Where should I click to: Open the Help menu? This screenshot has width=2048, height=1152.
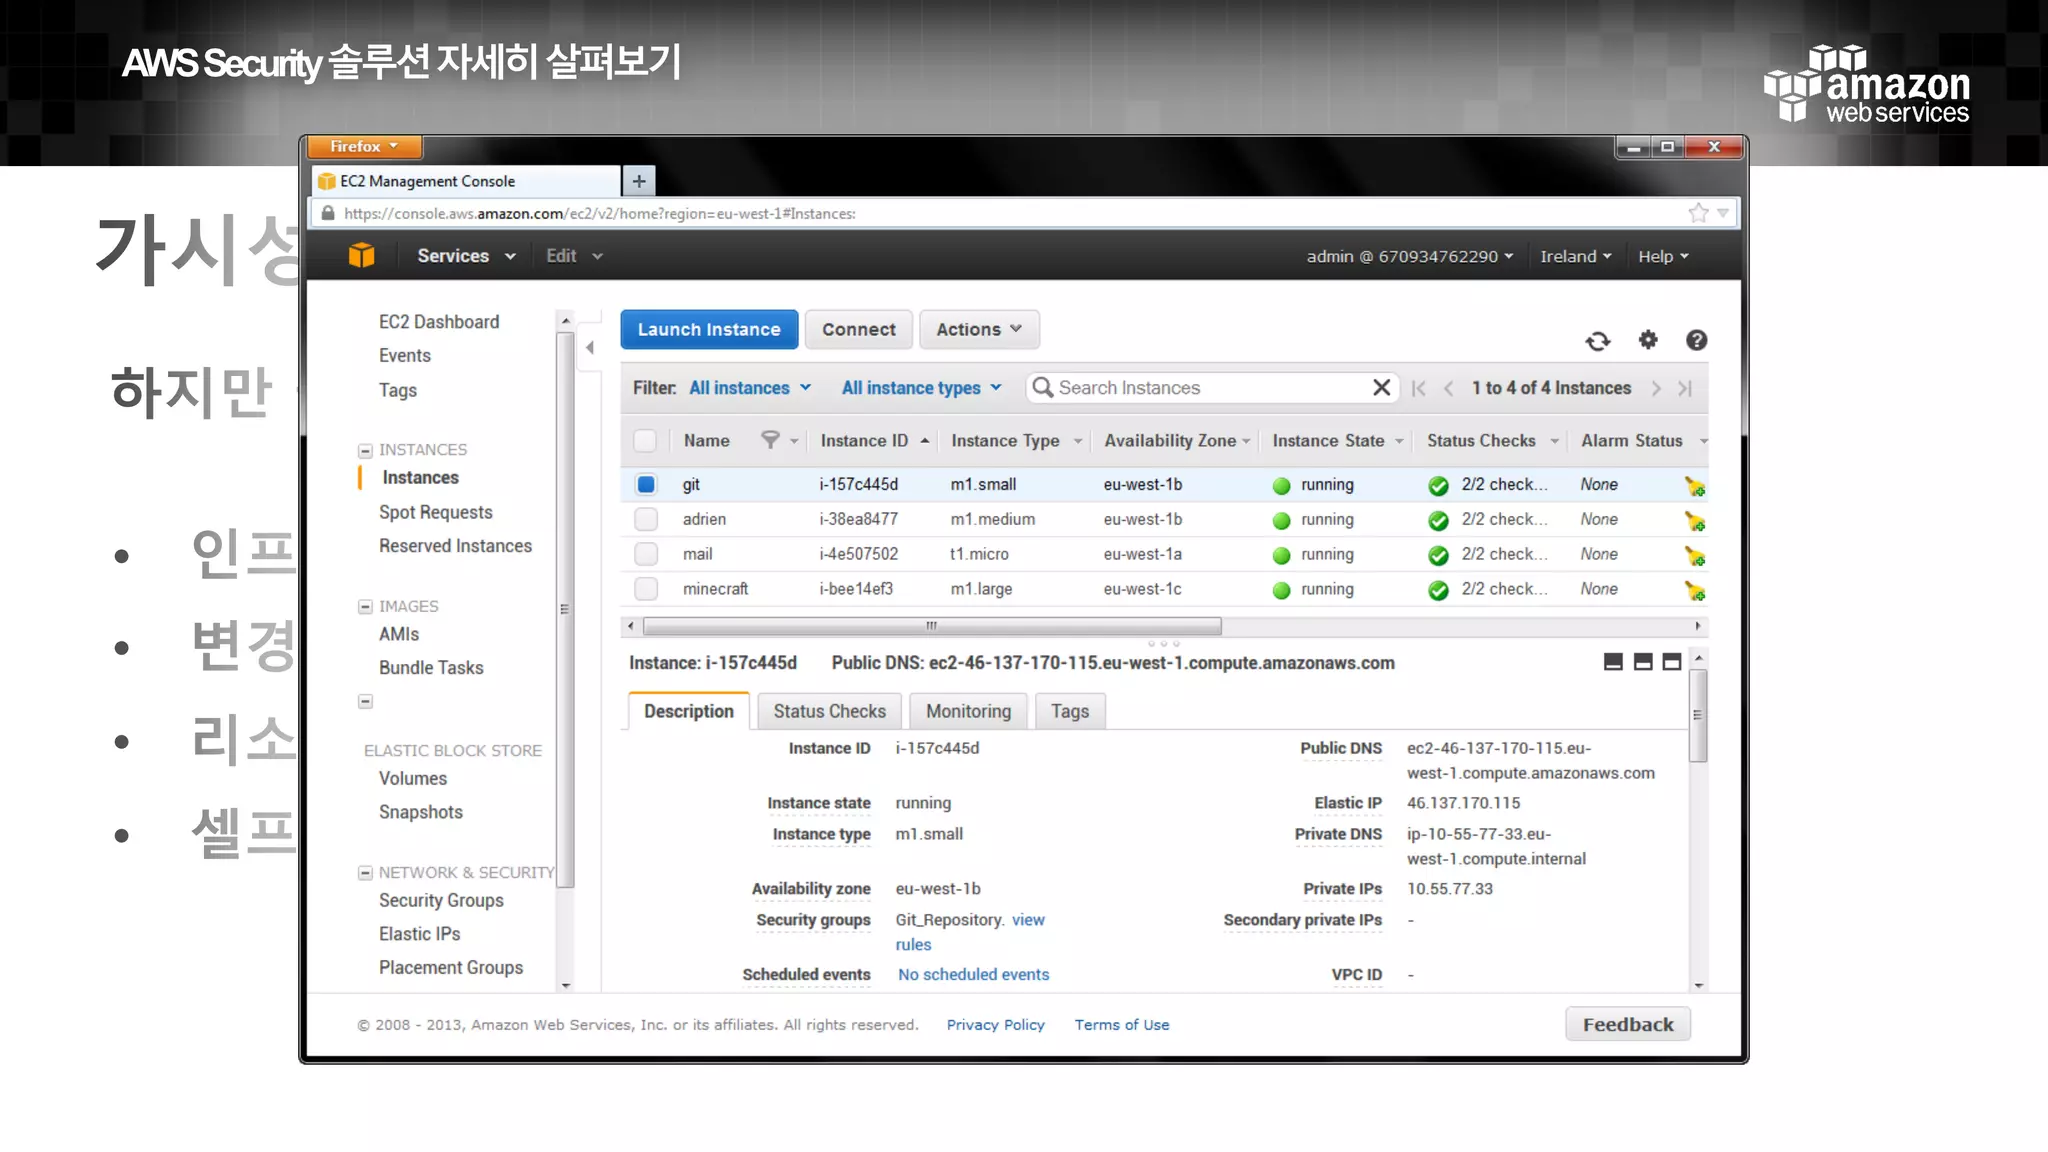tap(1663, 257)
